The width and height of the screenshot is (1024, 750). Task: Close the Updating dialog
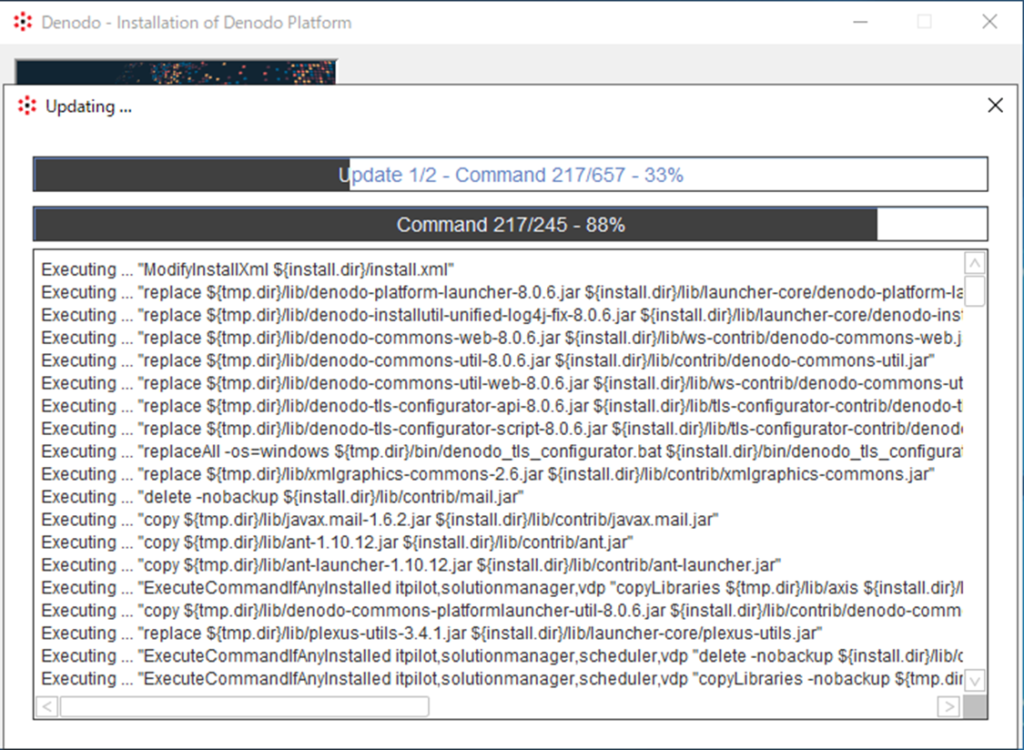[x=994, y=106]
